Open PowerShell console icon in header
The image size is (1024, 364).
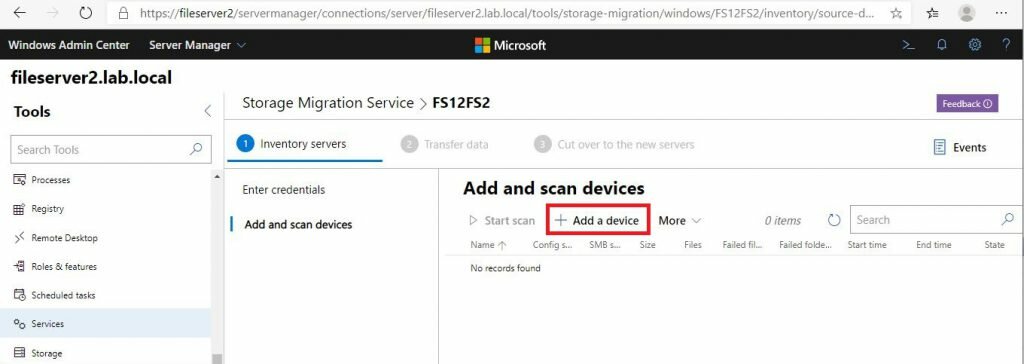908,45
